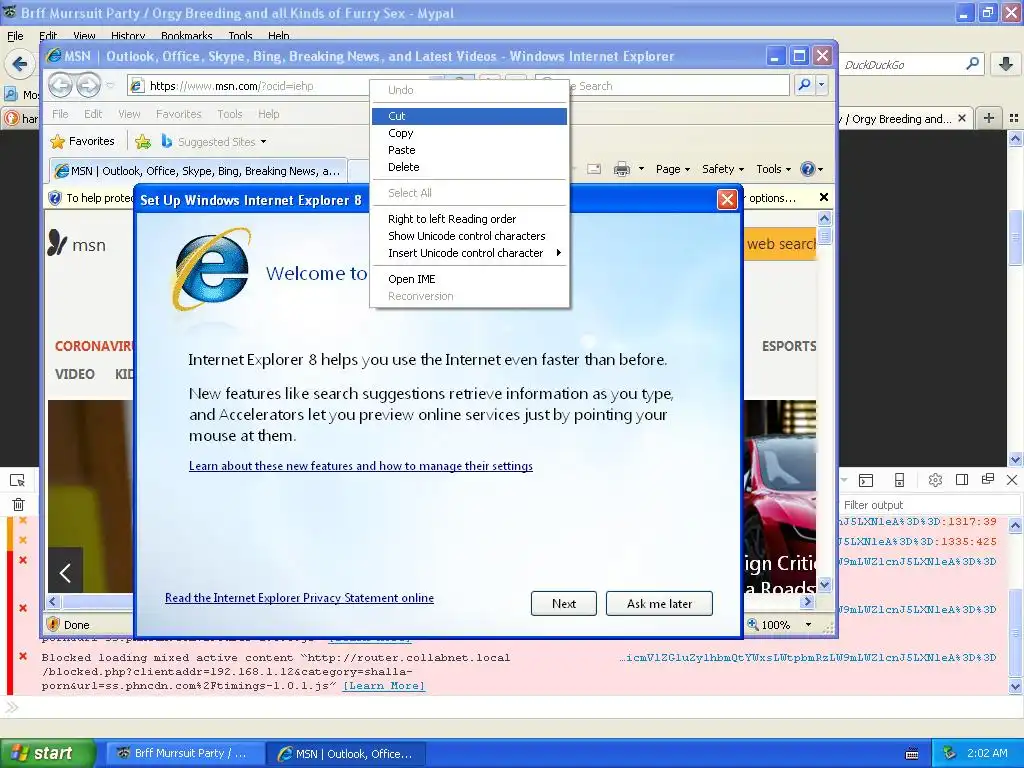
Task: Click the devtools Filter output field
Action: (928, 505)
